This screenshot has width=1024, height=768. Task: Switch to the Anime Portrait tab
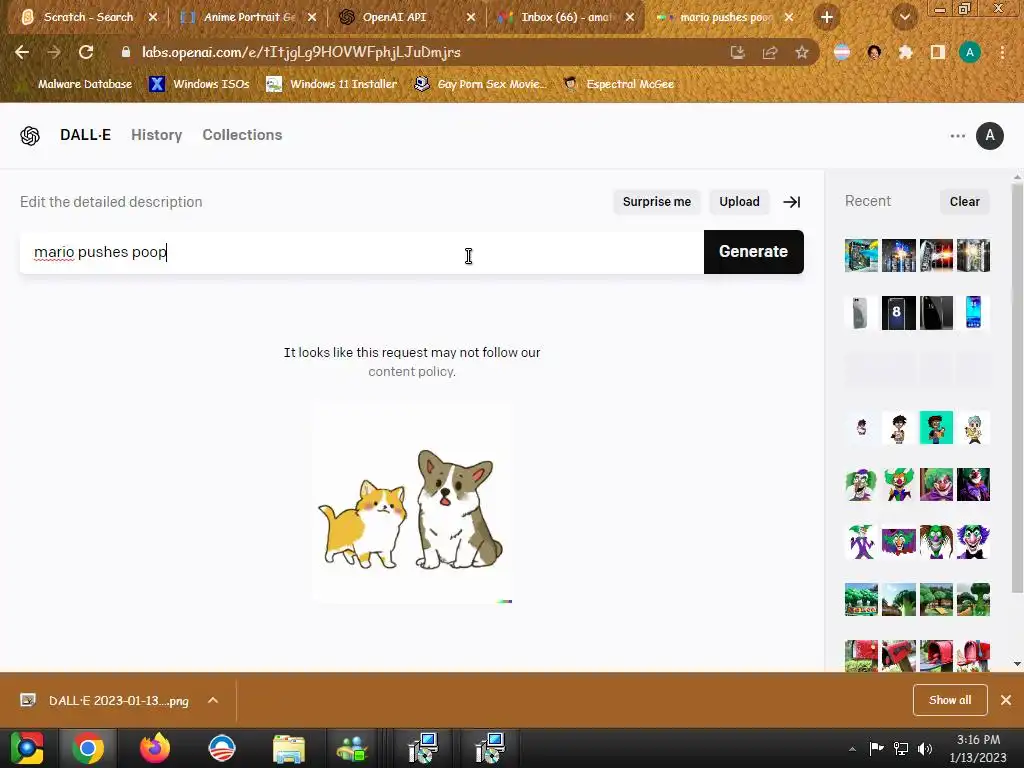pyautogui.click(x=249, y=18)
